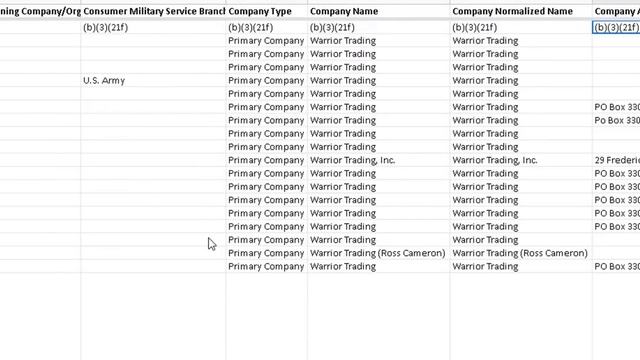
Task: Click (b)(3)(21f) in Military Service Branch column
Action: [153, 27]
